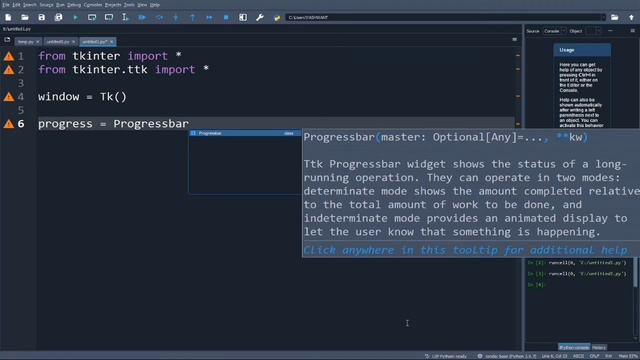Image resolution: width=640 pixels, height=360 pixels.
Task: Switch to the History tab
Action: (x=599, y=347)
